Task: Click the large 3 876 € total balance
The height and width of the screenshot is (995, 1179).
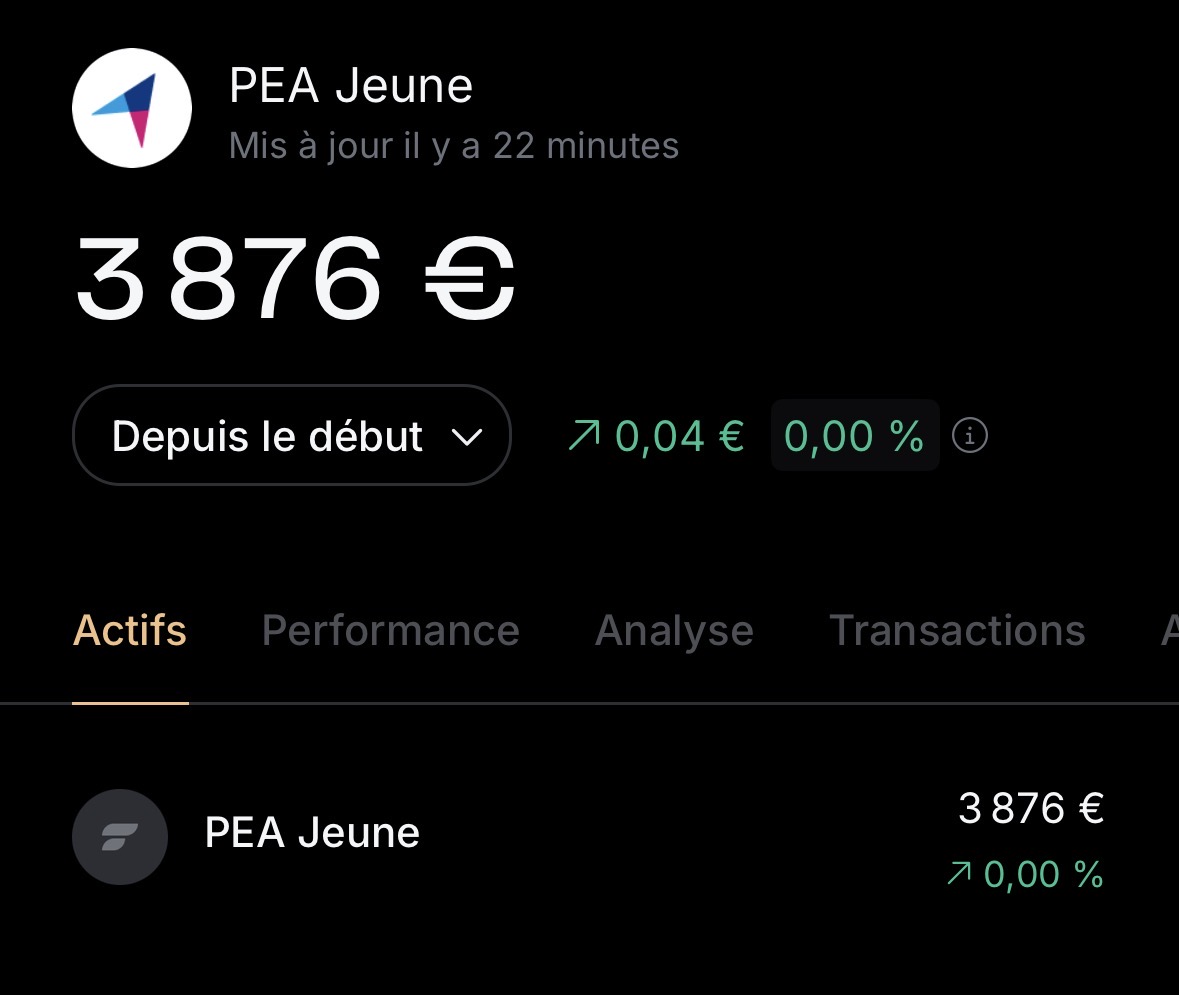Action: click(x=295, y=277)
